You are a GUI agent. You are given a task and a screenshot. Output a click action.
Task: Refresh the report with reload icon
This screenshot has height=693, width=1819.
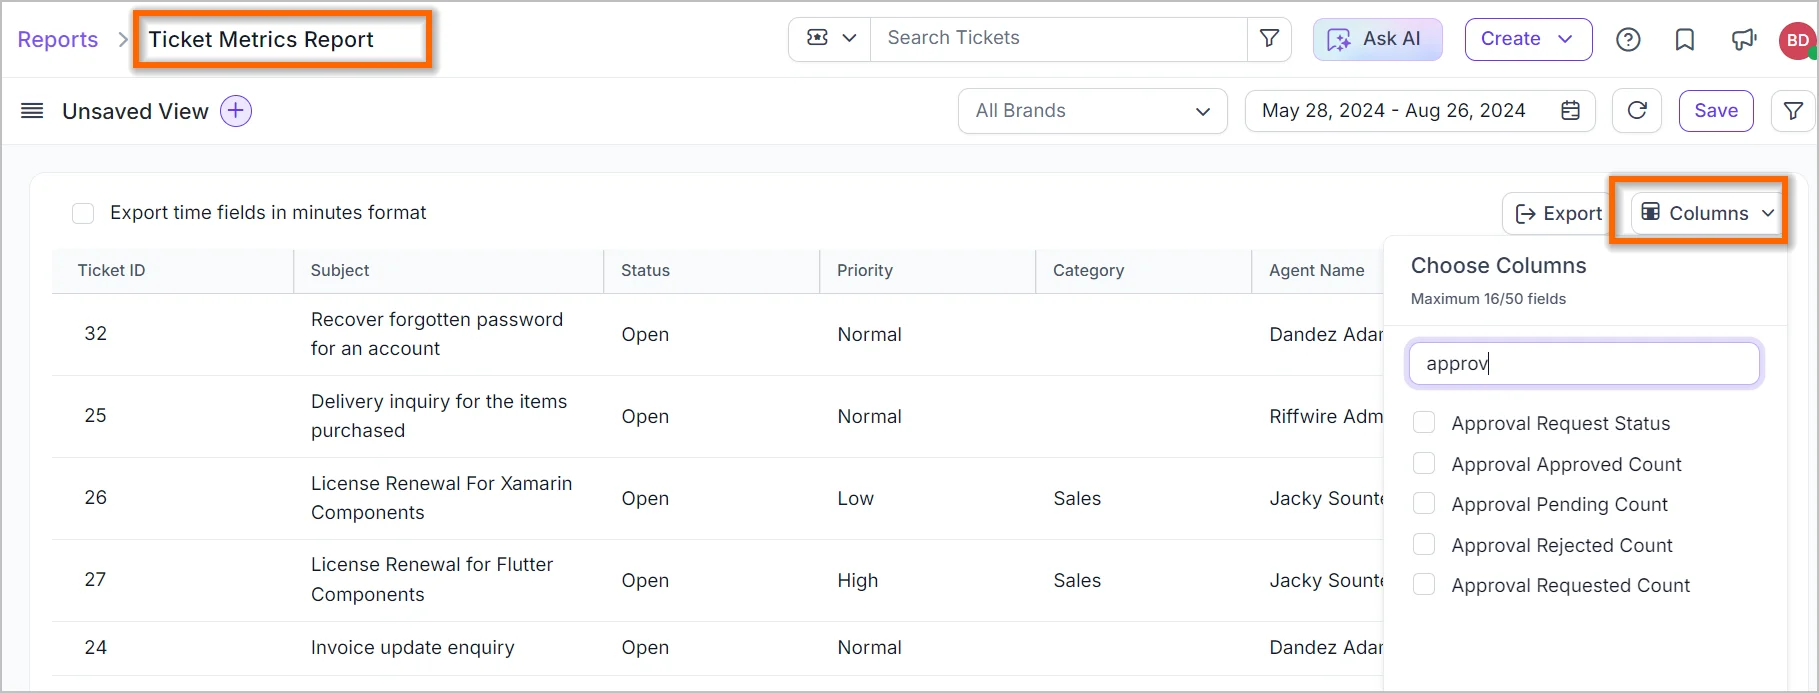[x=1637, y=110]
